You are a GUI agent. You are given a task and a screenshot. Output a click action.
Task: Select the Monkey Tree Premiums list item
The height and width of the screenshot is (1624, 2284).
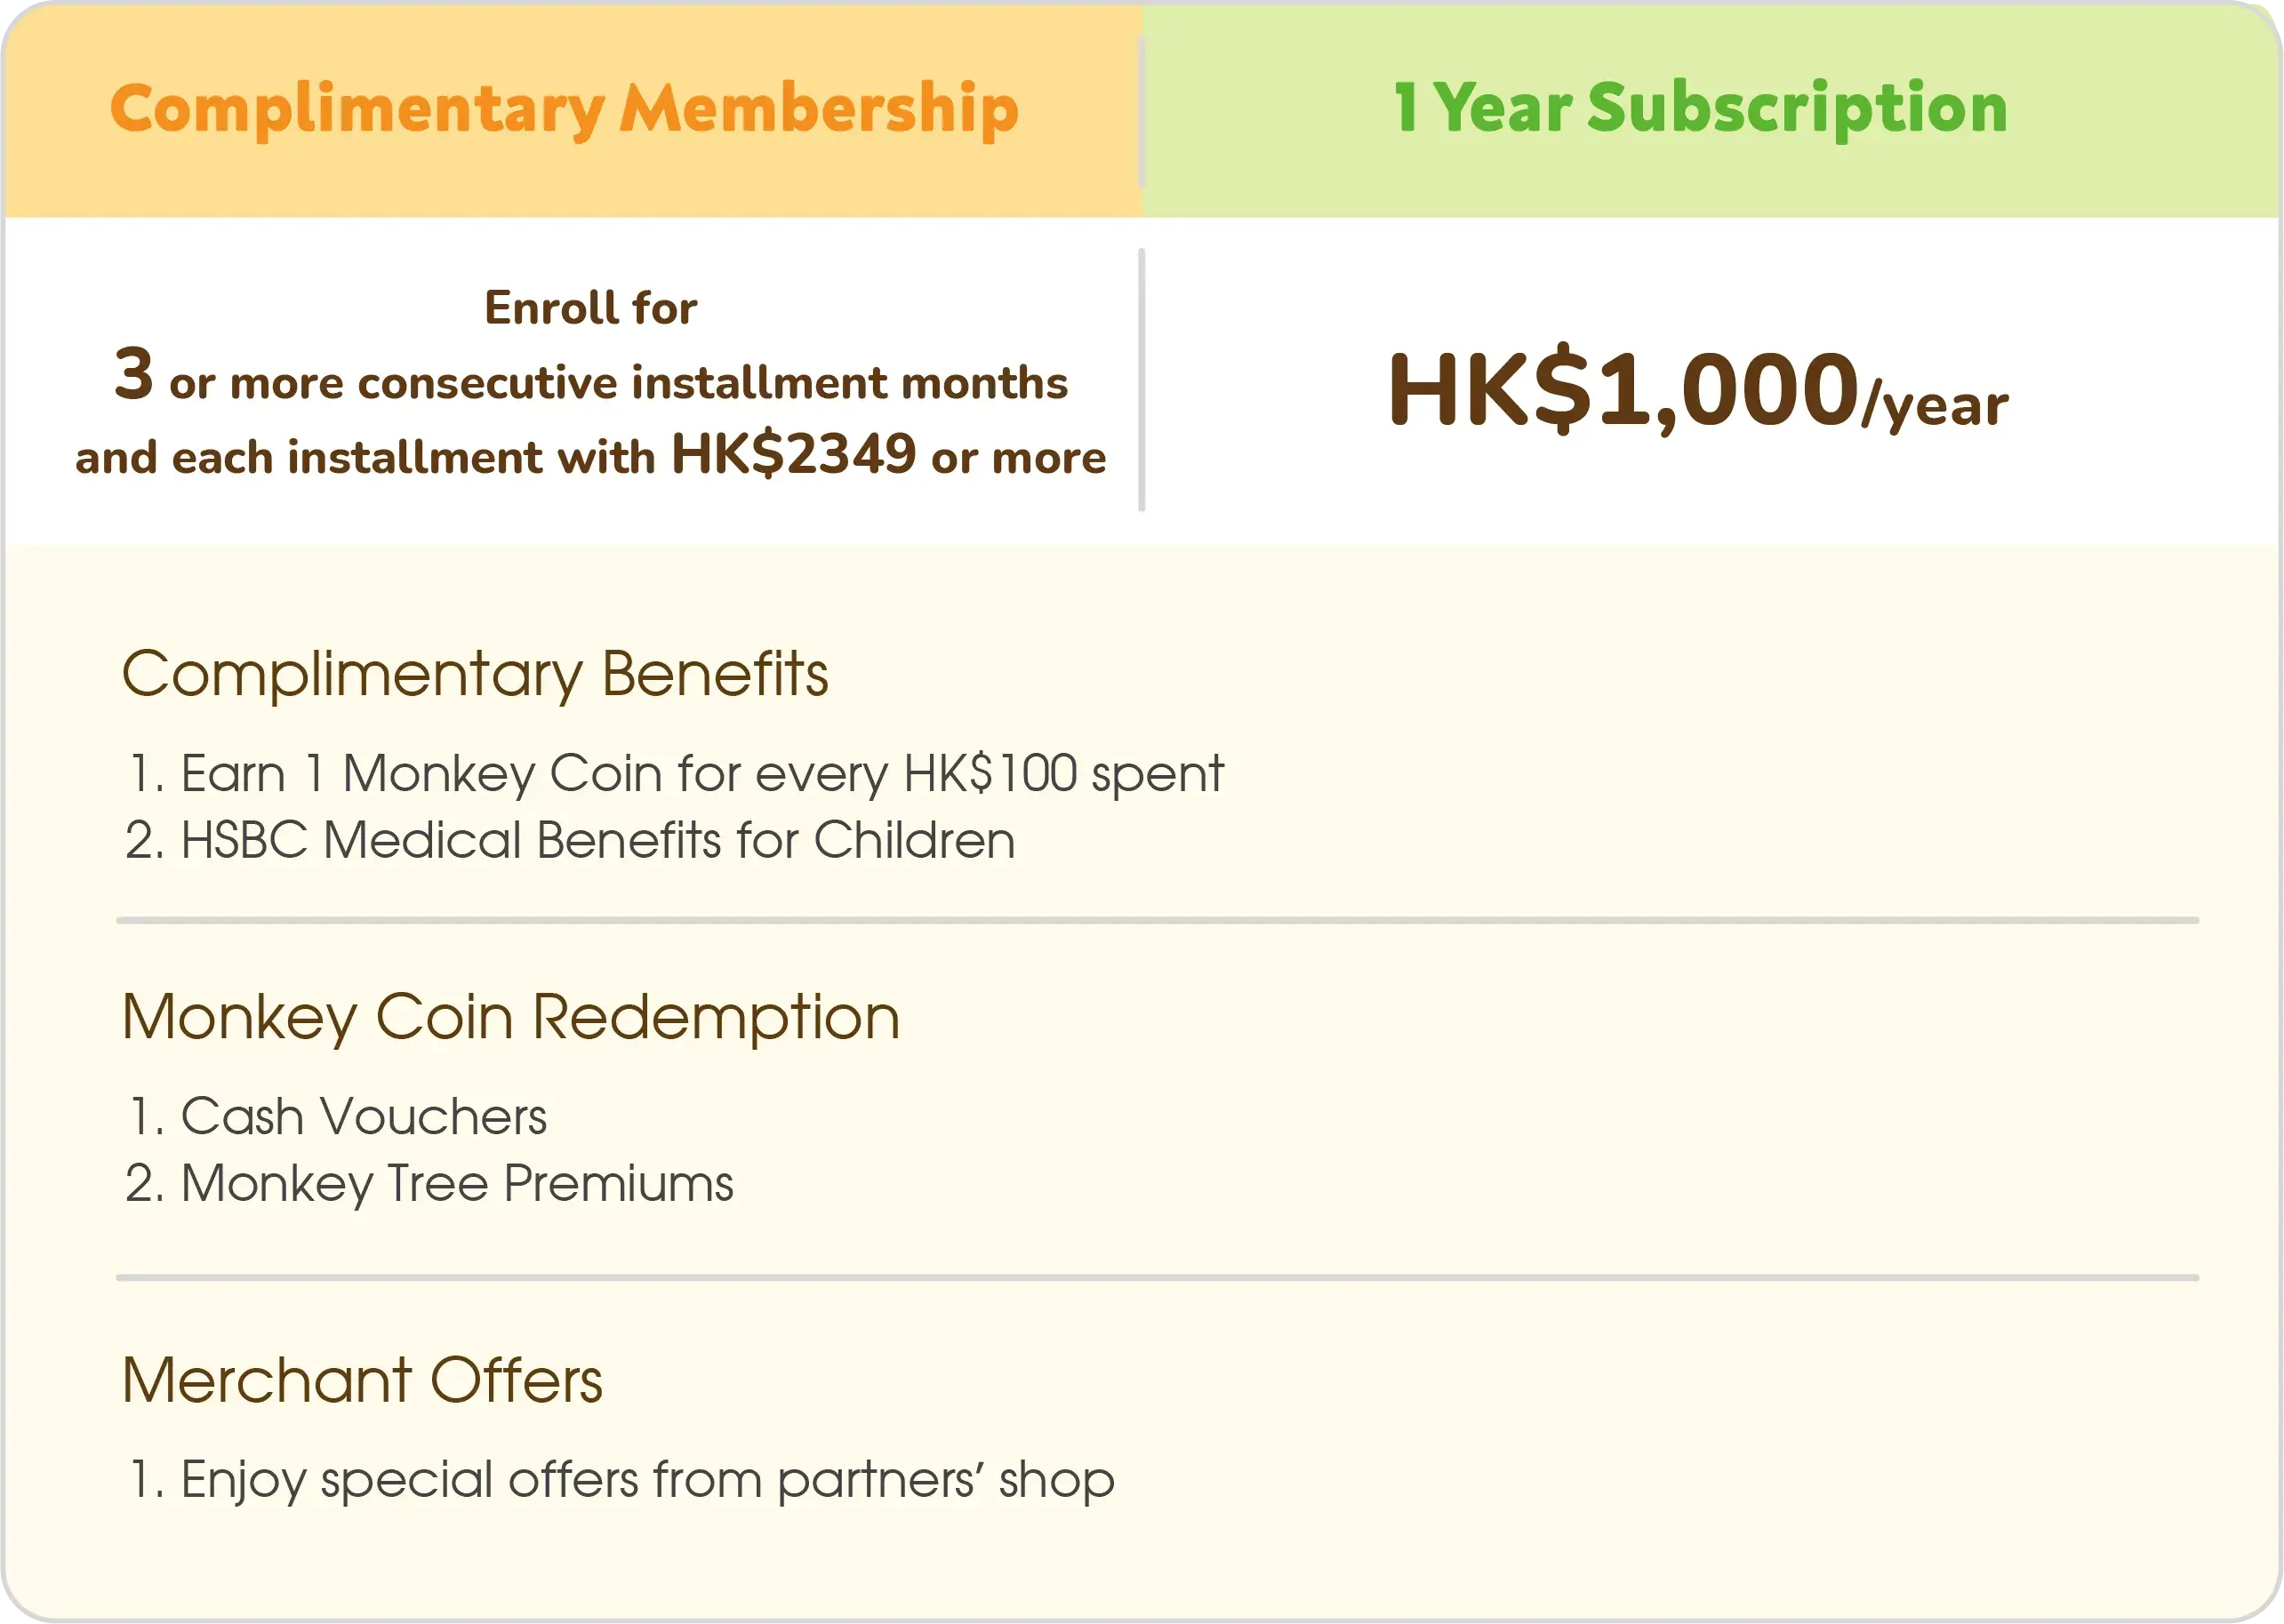(x=430, y=1185)
